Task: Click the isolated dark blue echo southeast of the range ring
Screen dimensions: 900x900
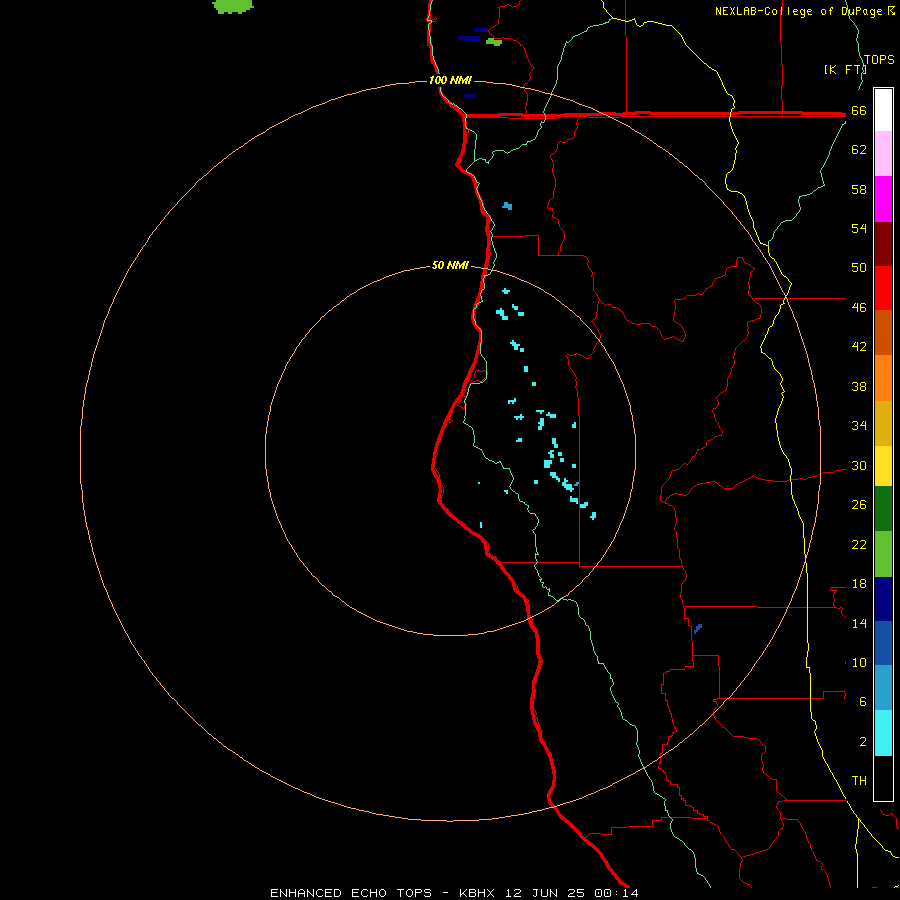Action: [x=698, y=629]
